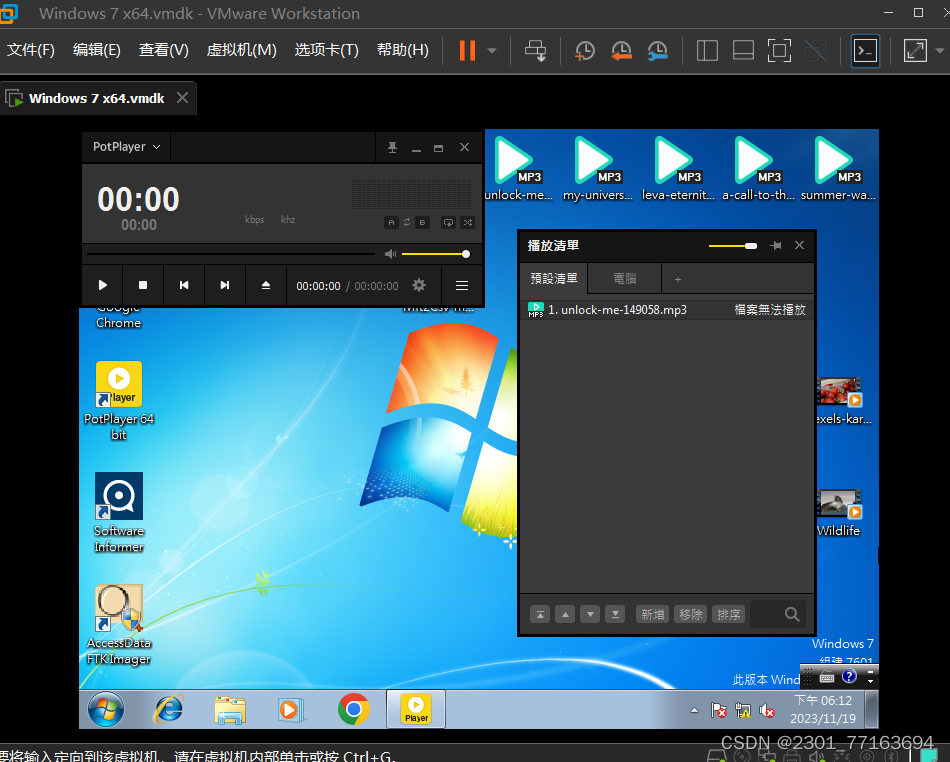Open the 帮助(H) menu

(x=403, y=50)
